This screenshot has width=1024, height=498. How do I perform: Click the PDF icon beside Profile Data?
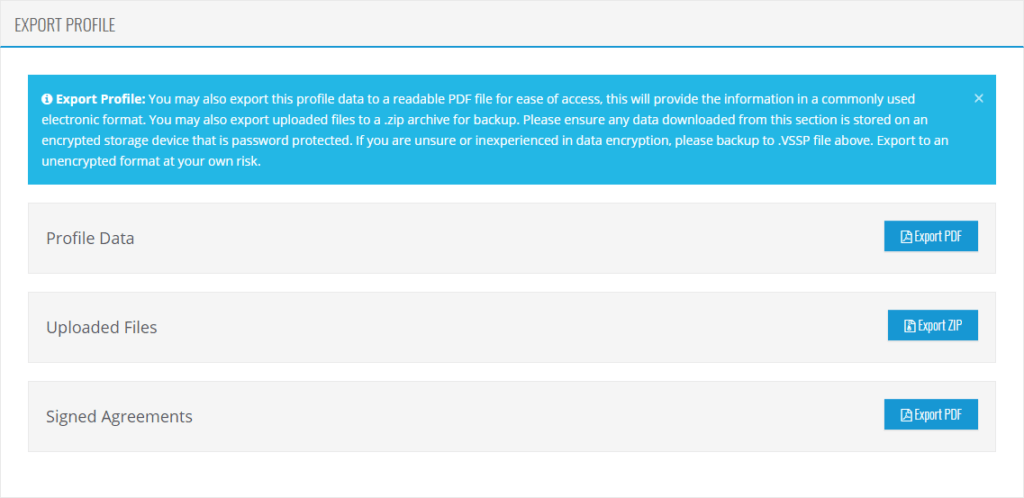[x=906, y=236]
